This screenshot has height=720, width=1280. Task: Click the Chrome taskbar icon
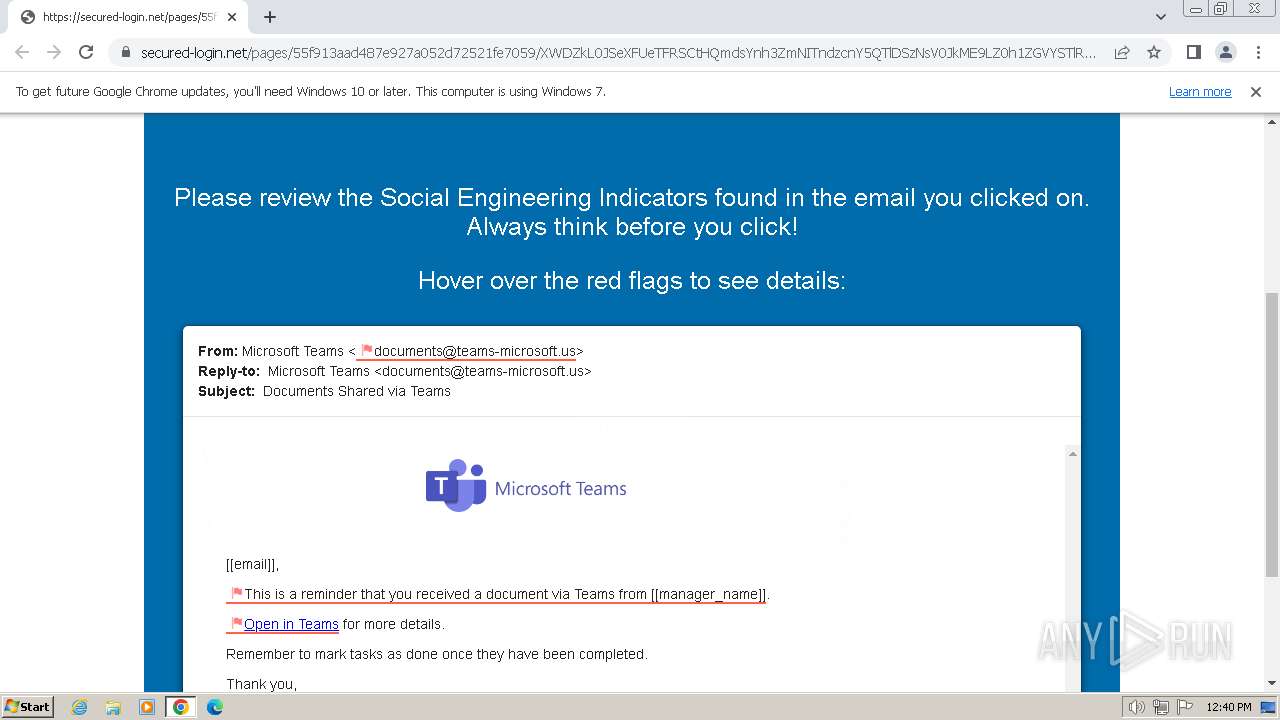181,707
